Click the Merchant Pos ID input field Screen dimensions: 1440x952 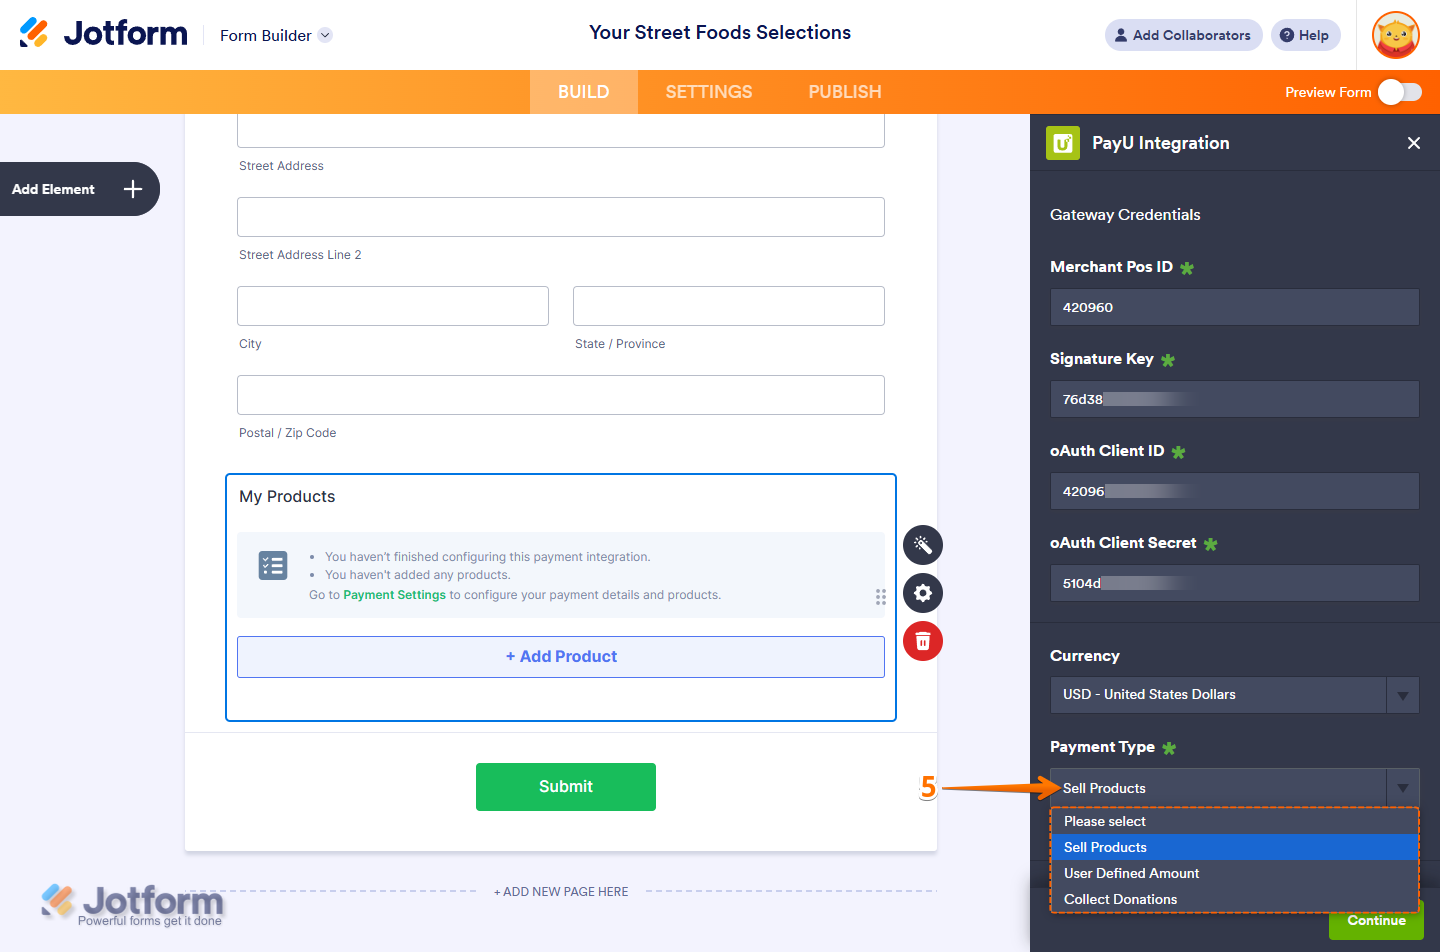click(1234, 307)
